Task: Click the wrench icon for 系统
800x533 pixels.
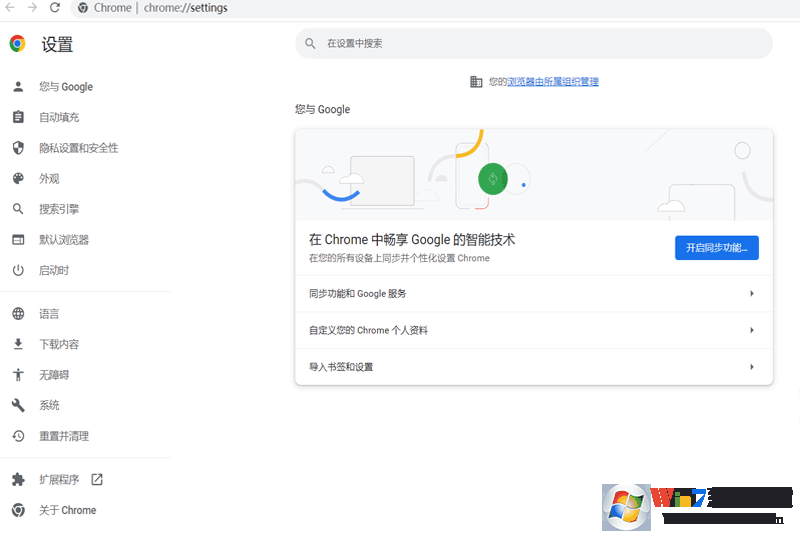Action: click(x=18, y=405)
